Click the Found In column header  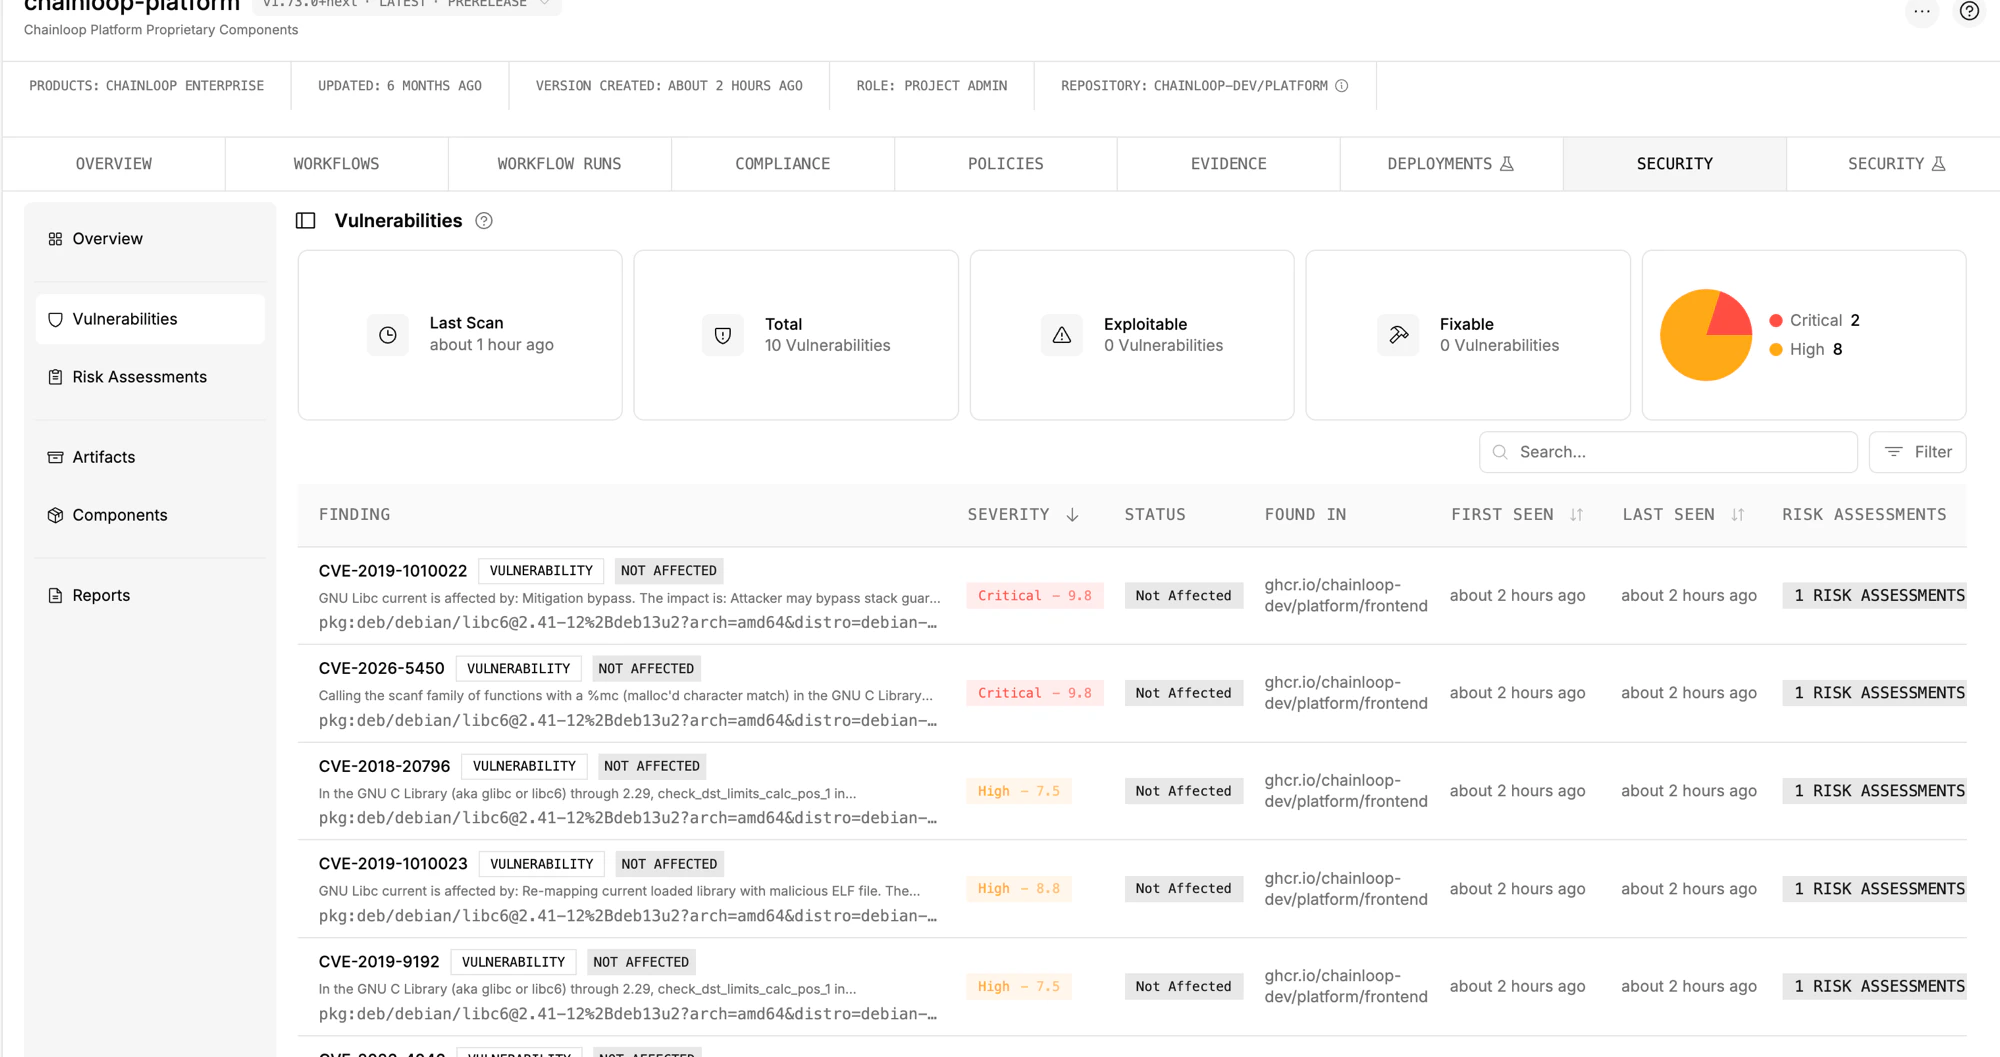coord(1305,515)
